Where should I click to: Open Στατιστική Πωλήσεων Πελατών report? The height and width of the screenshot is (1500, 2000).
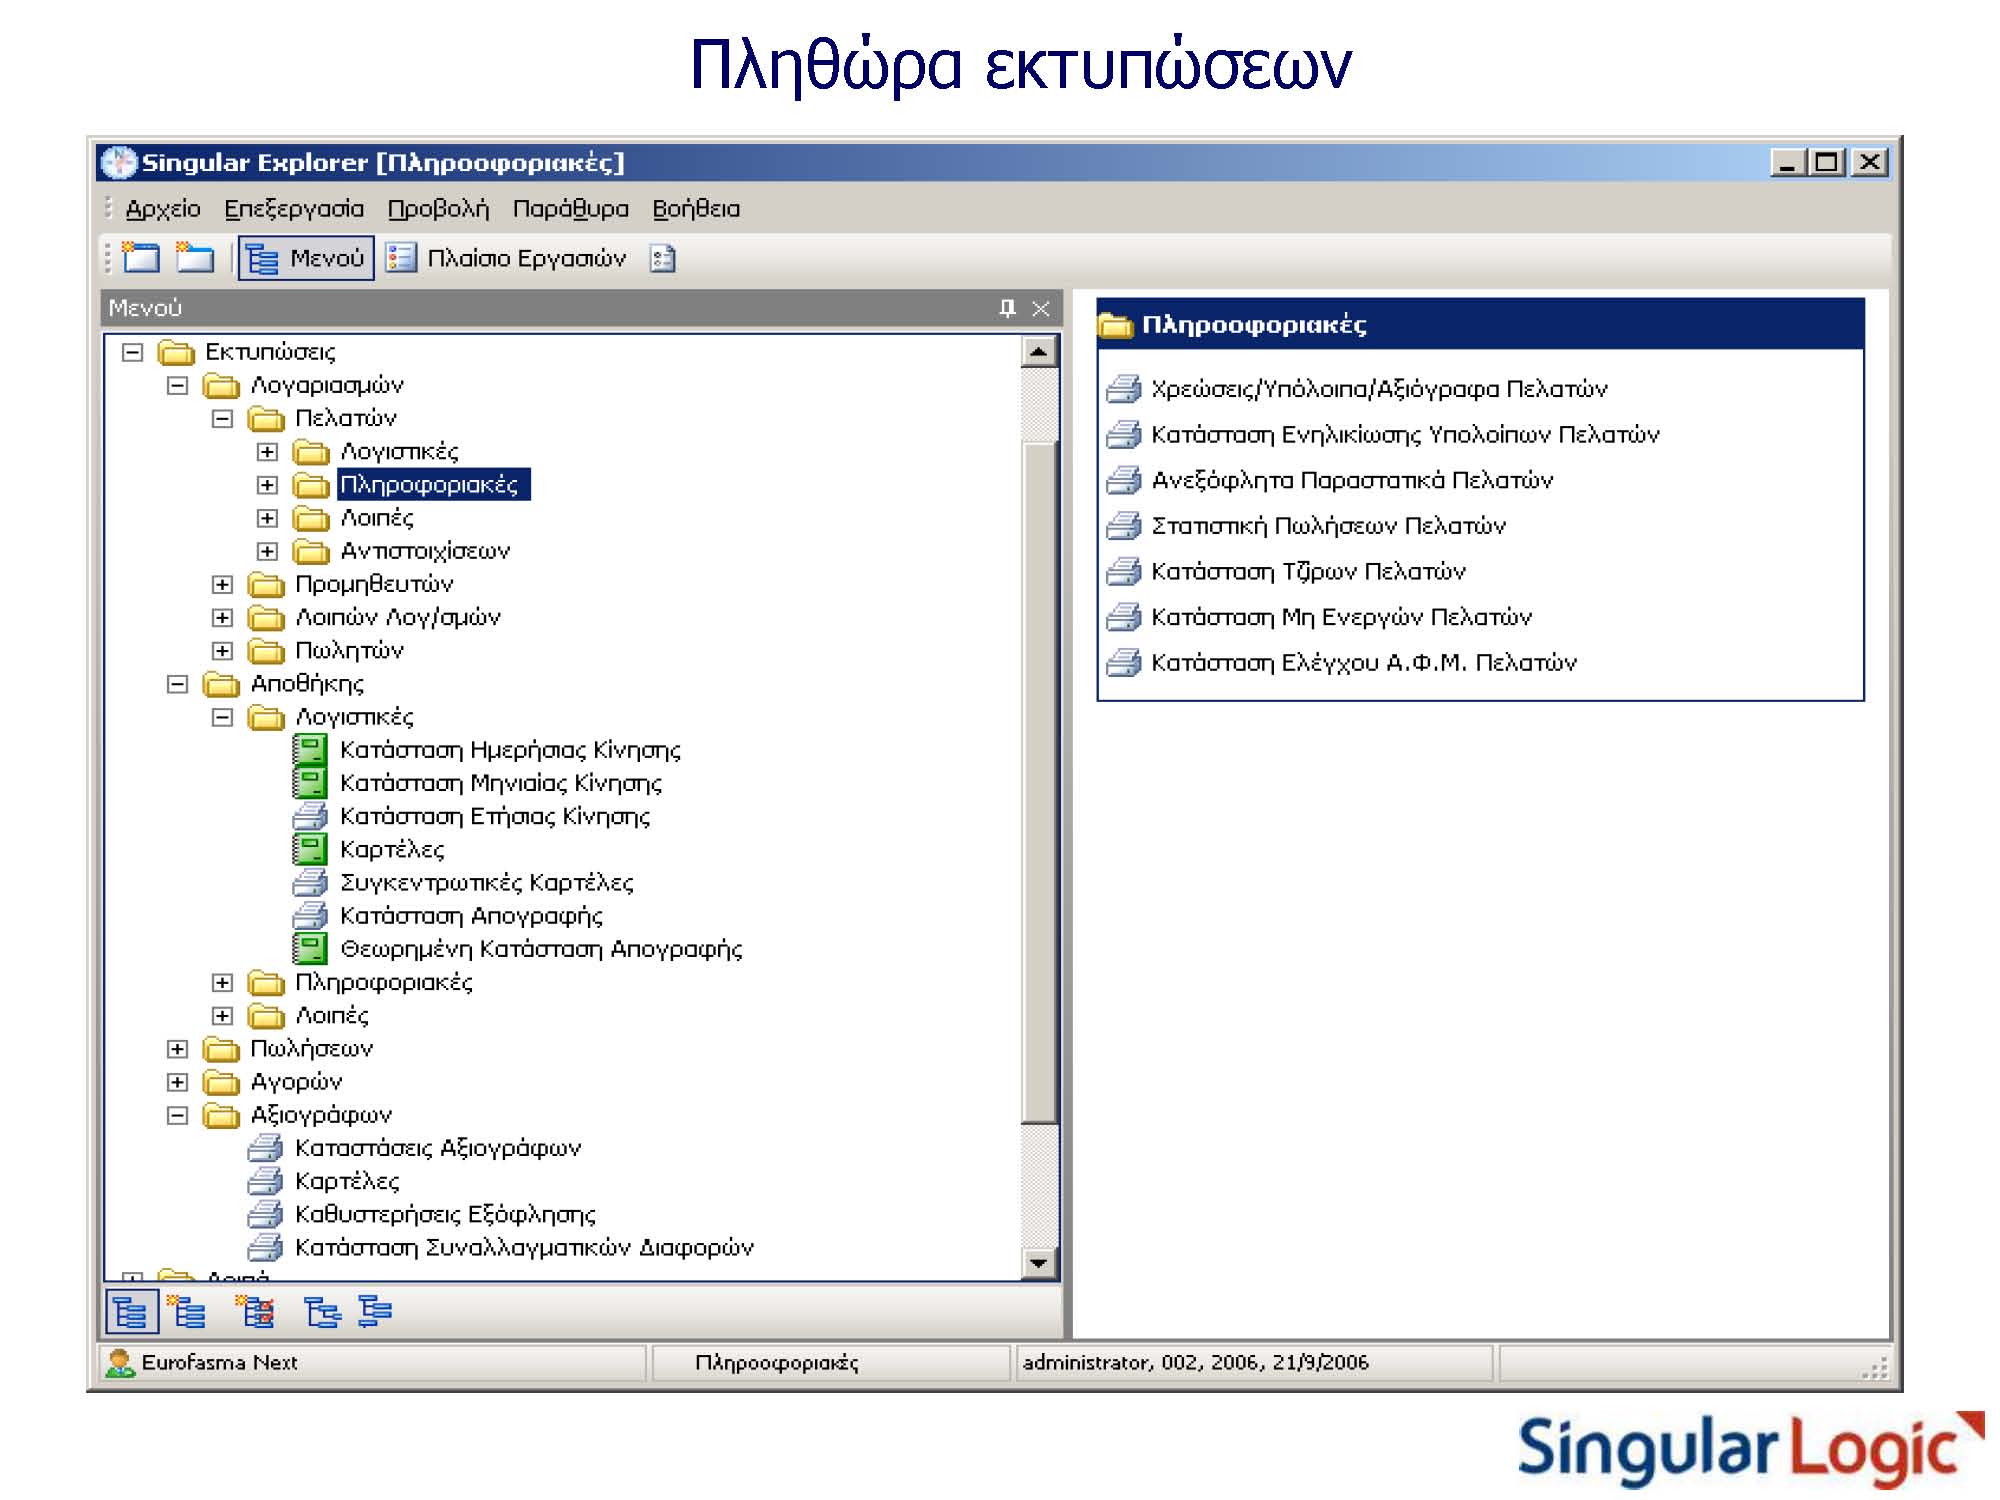[x=1328, y=526]
